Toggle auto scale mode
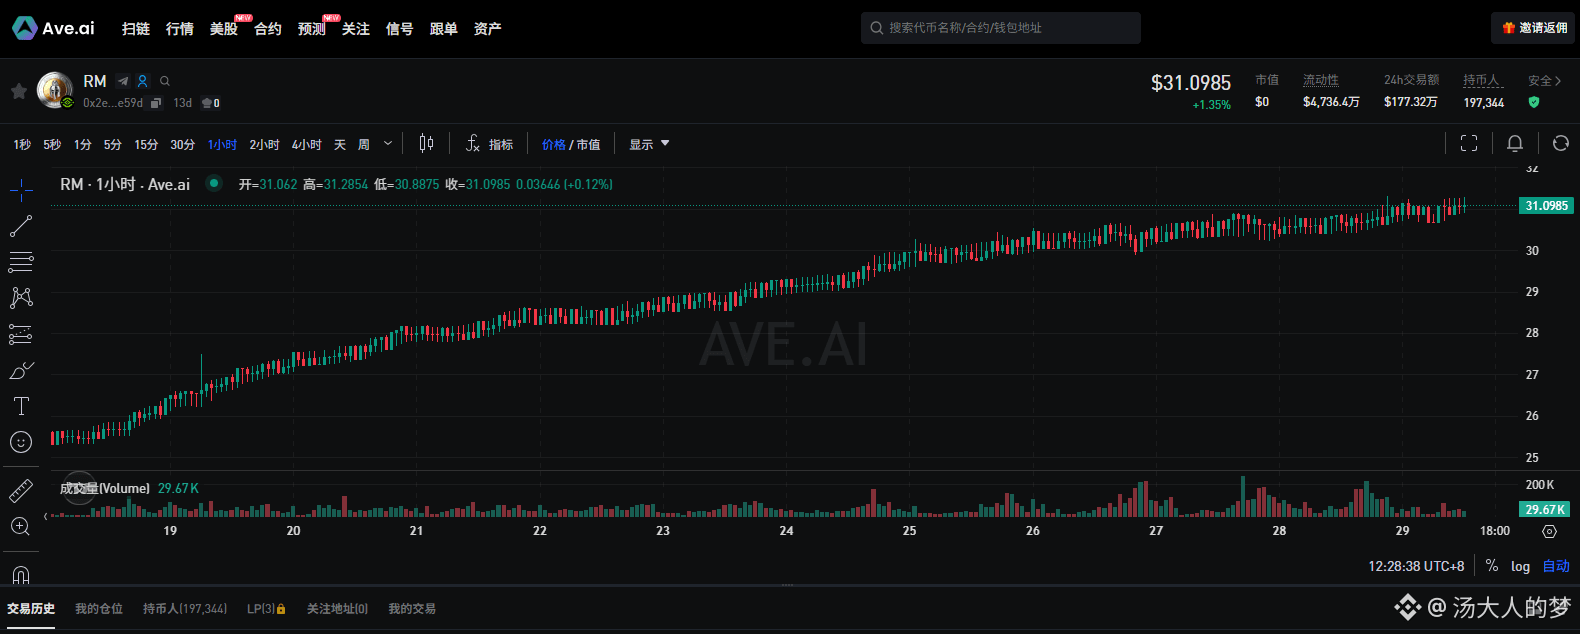Image resolution: width=1580 pixels, height=634 pixels. click(1556, 566)
